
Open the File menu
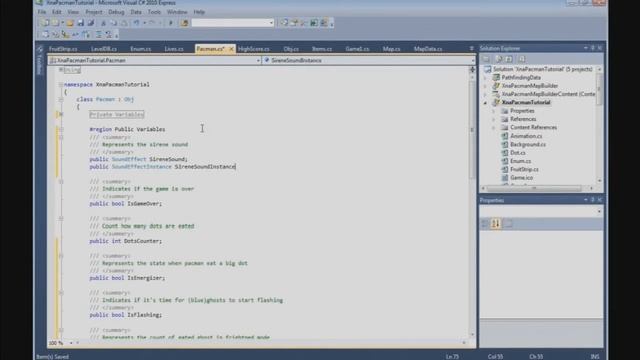tap(42, 12)
